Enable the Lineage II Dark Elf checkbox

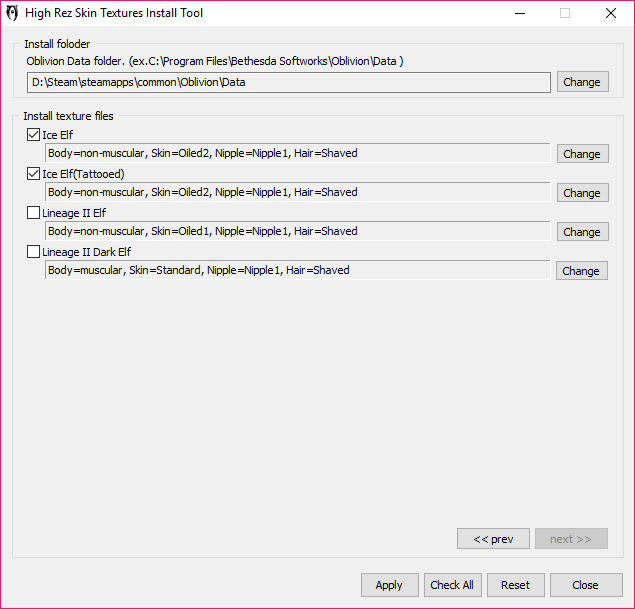[x=34, y=252]
